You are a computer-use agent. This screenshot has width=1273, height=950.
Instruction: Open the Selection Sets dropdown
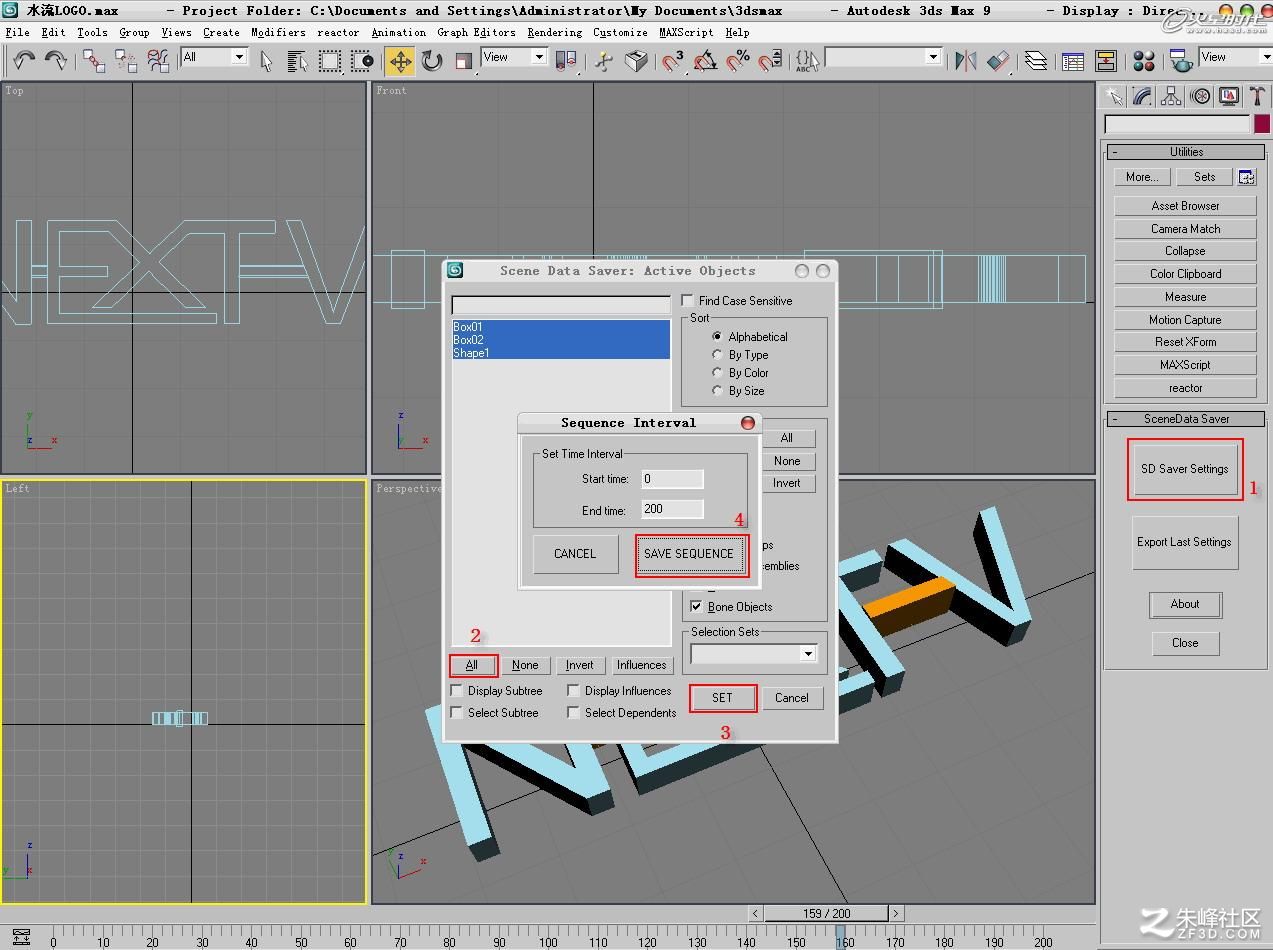coord(807,654)
